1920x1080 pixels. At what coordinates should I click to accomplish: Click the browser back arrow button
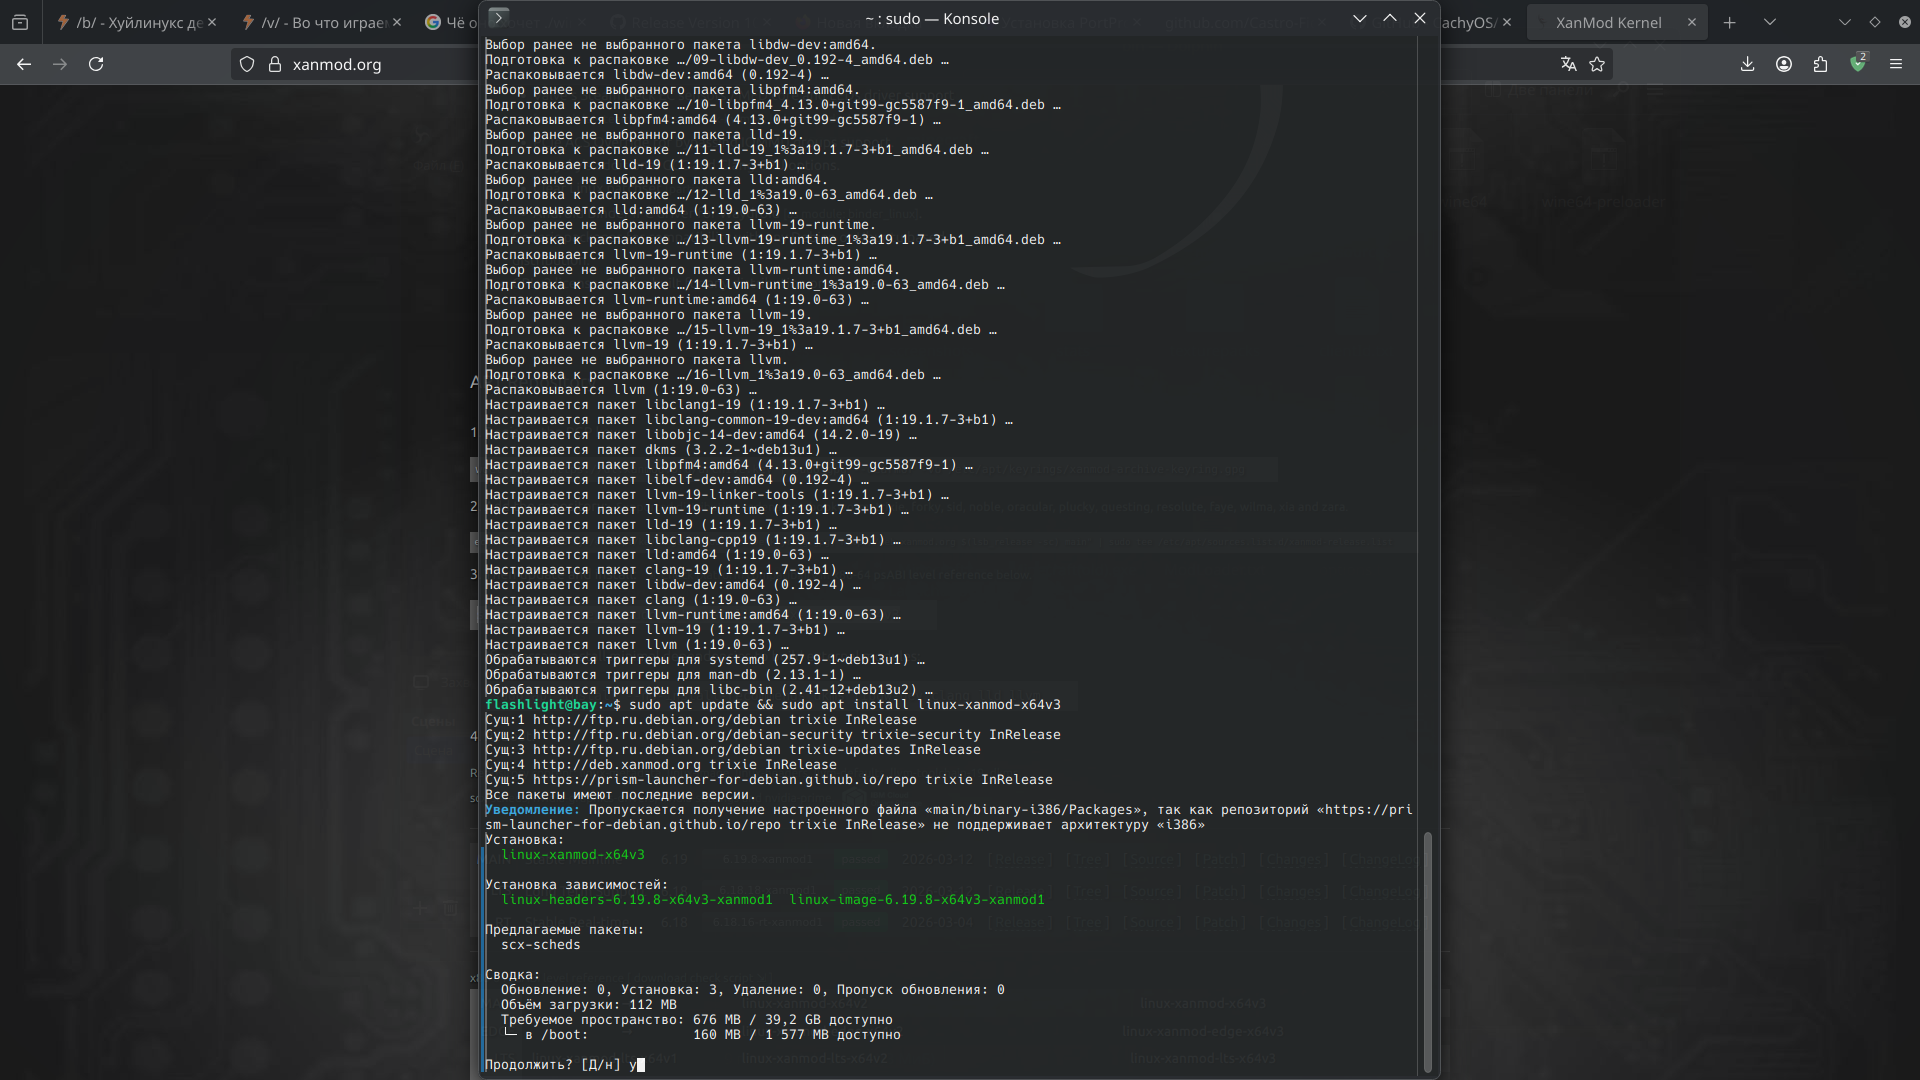[x=24, y=64]
